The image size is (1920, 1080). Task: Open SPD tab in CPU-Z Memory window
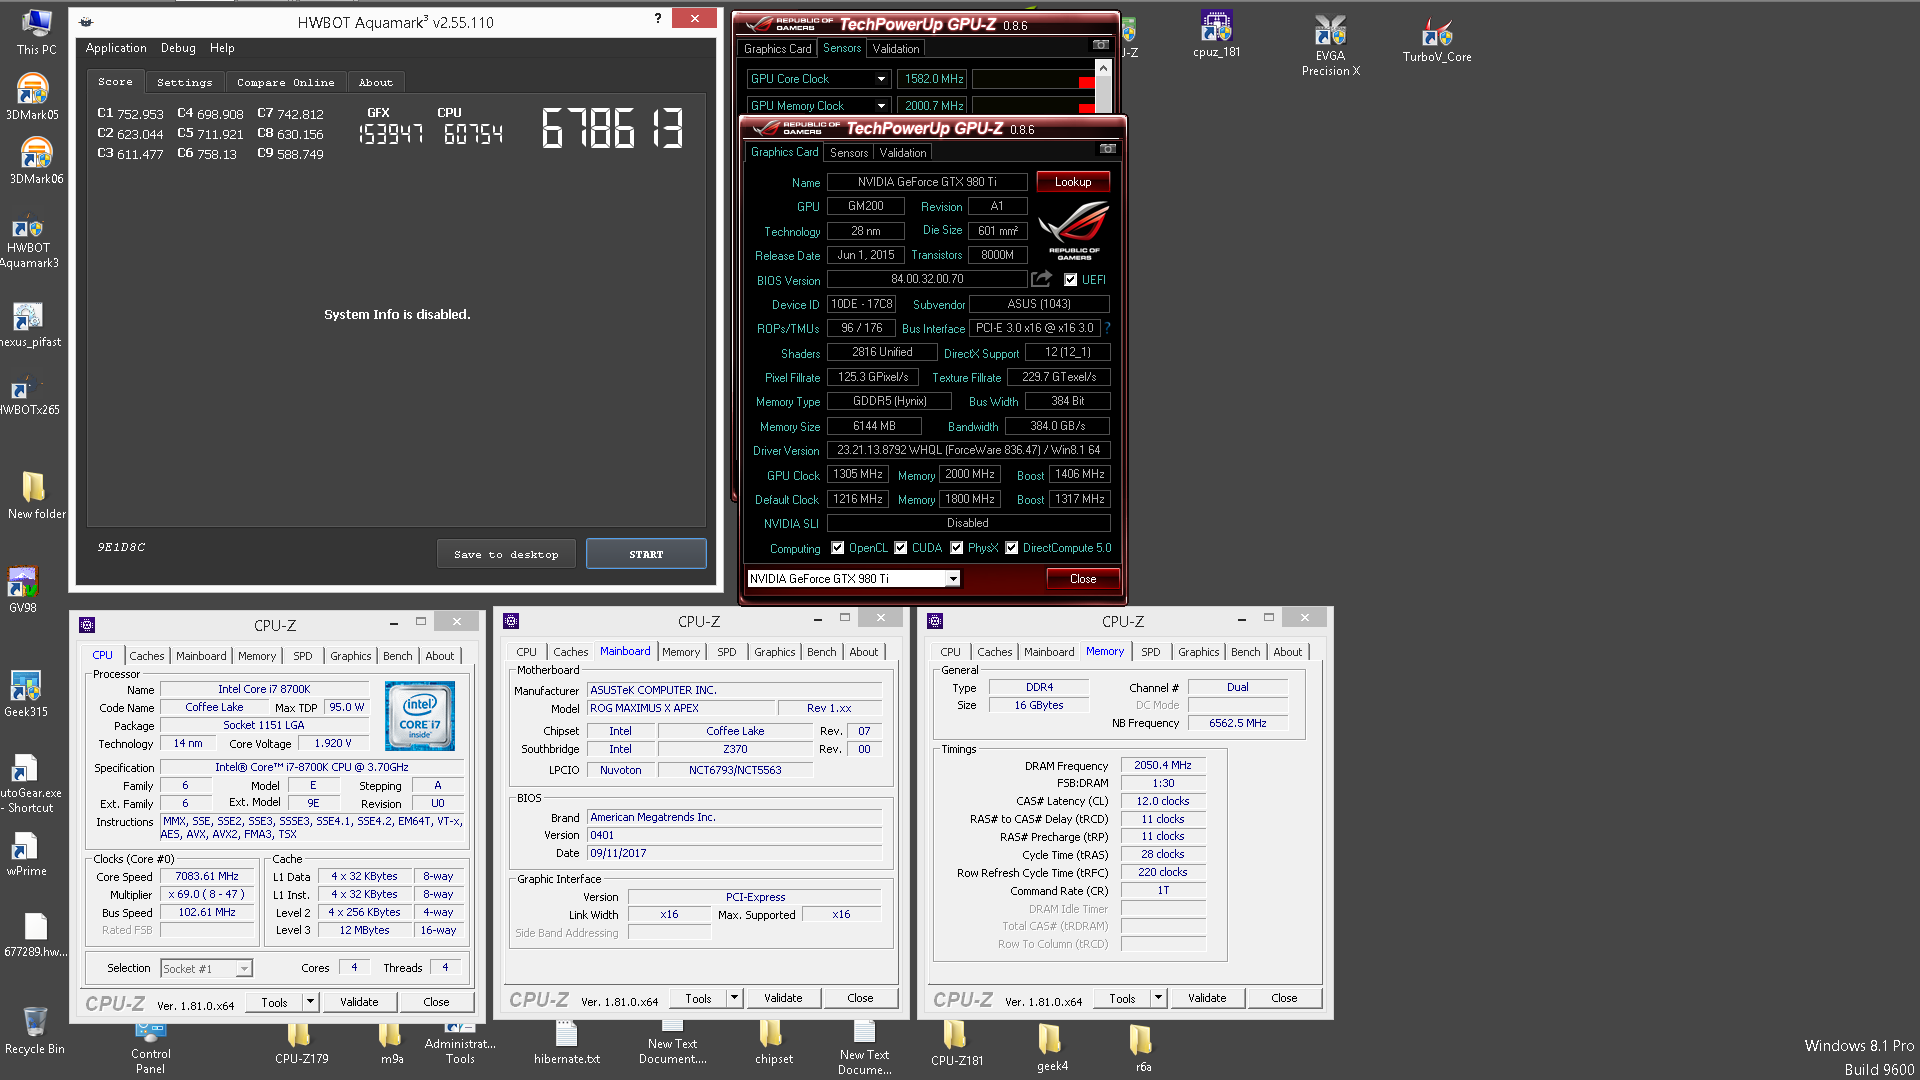1151,652
